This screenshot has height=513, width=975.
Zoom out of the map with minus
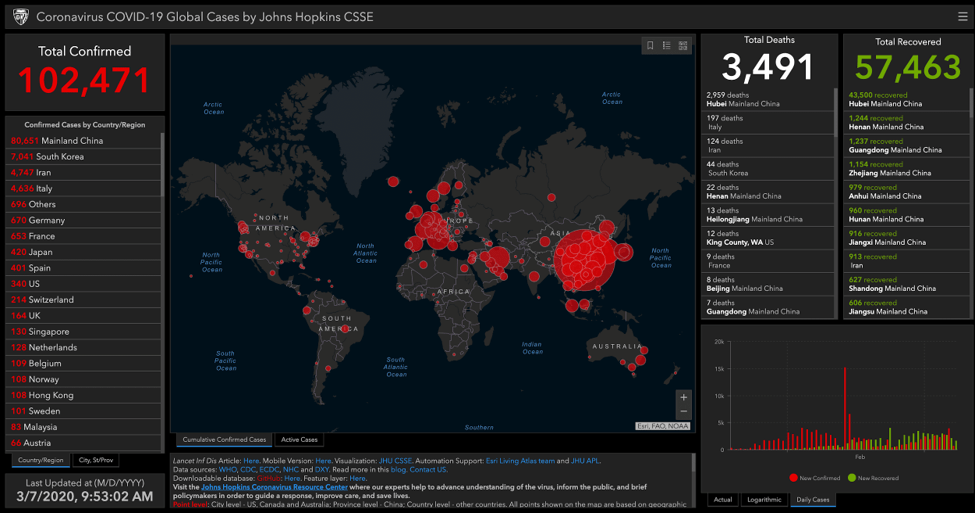(x=683, y=412)
